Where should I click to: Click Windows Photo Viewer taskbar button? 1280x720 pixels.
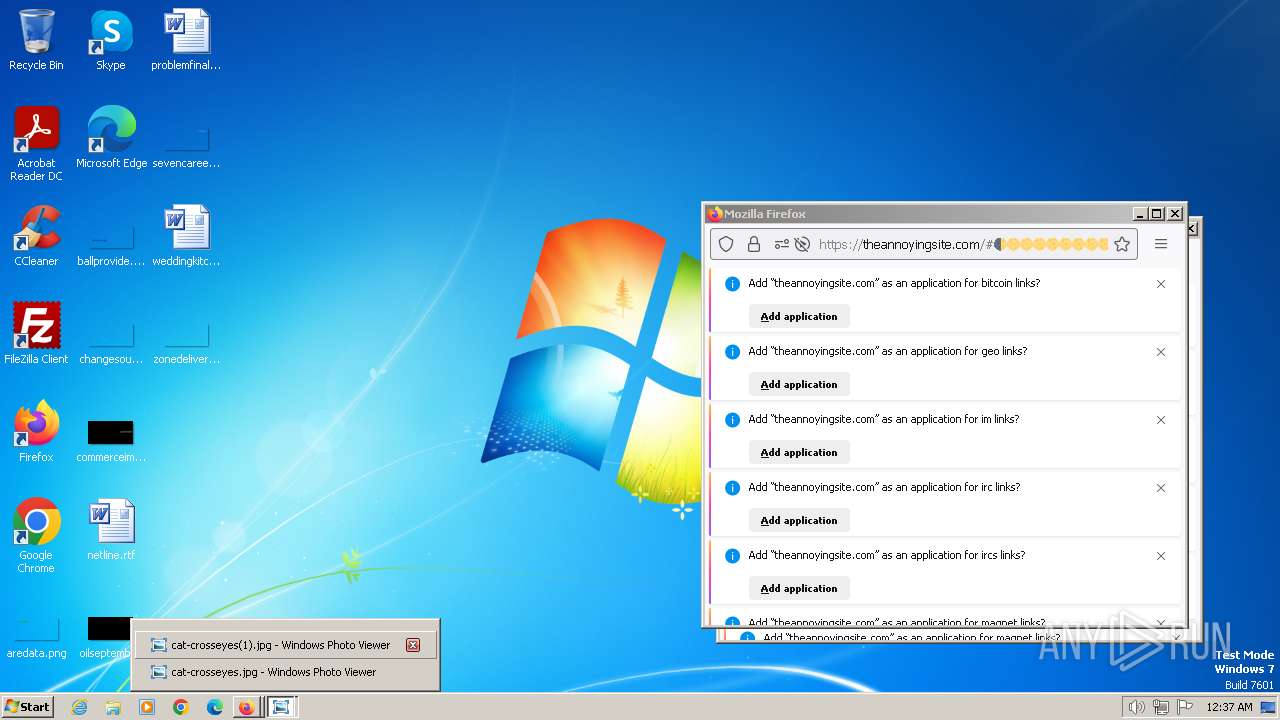click(x=281, y=707)
